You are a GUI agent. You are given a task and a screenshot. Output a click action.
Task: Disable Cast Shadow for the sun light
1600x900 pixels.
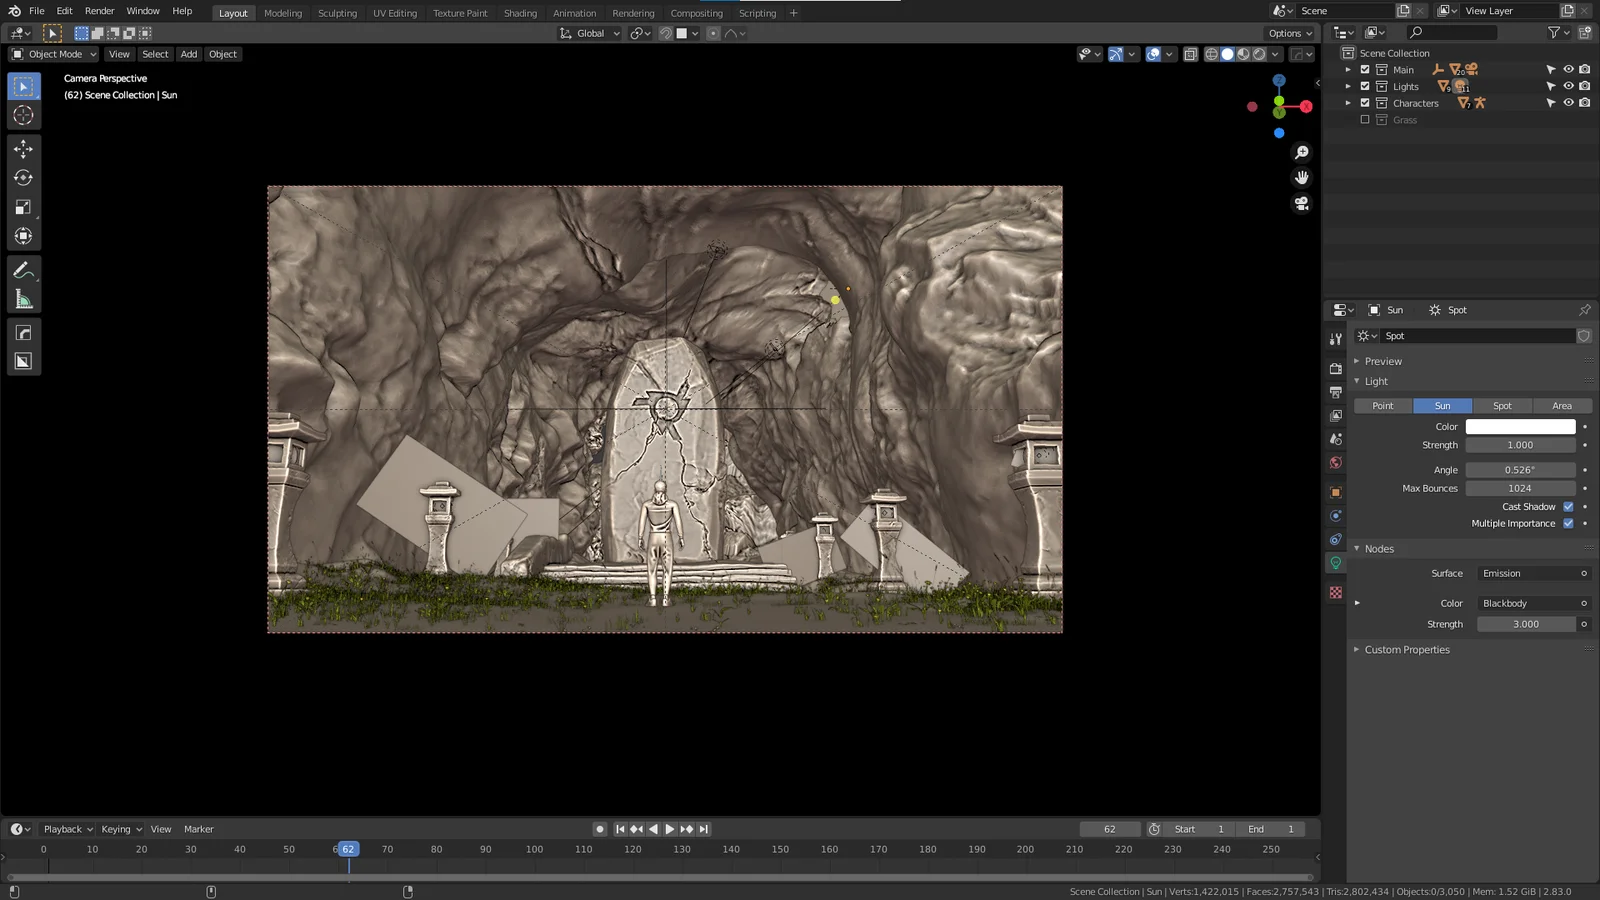pos(1568,506)
